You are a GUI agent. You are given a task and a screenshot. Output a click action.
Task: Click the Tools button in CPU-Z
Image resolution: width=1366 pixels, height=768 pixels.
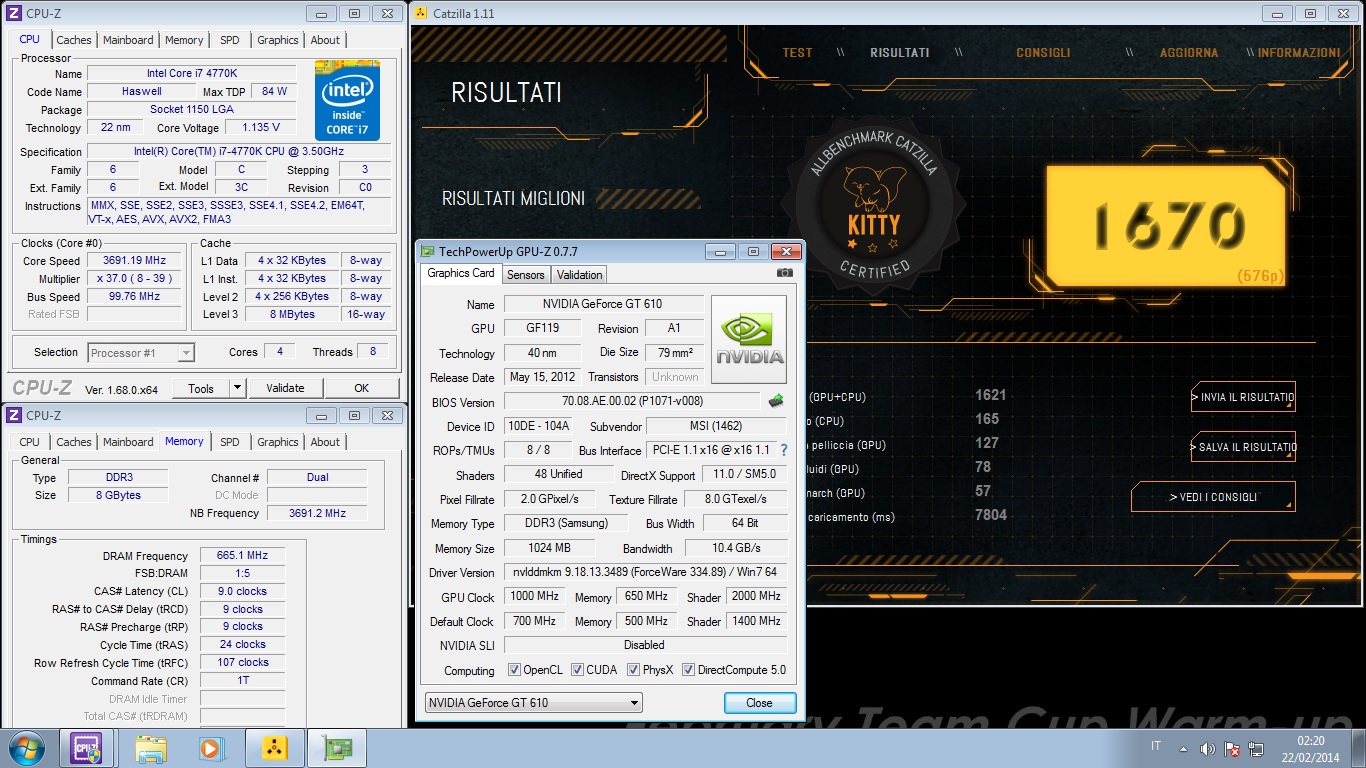tap(201, 388)
